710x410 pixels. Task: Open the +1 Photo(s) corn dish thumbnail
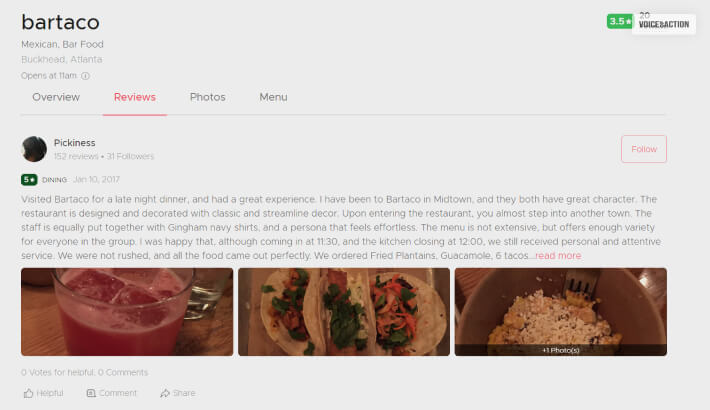[x=561, y=312]
